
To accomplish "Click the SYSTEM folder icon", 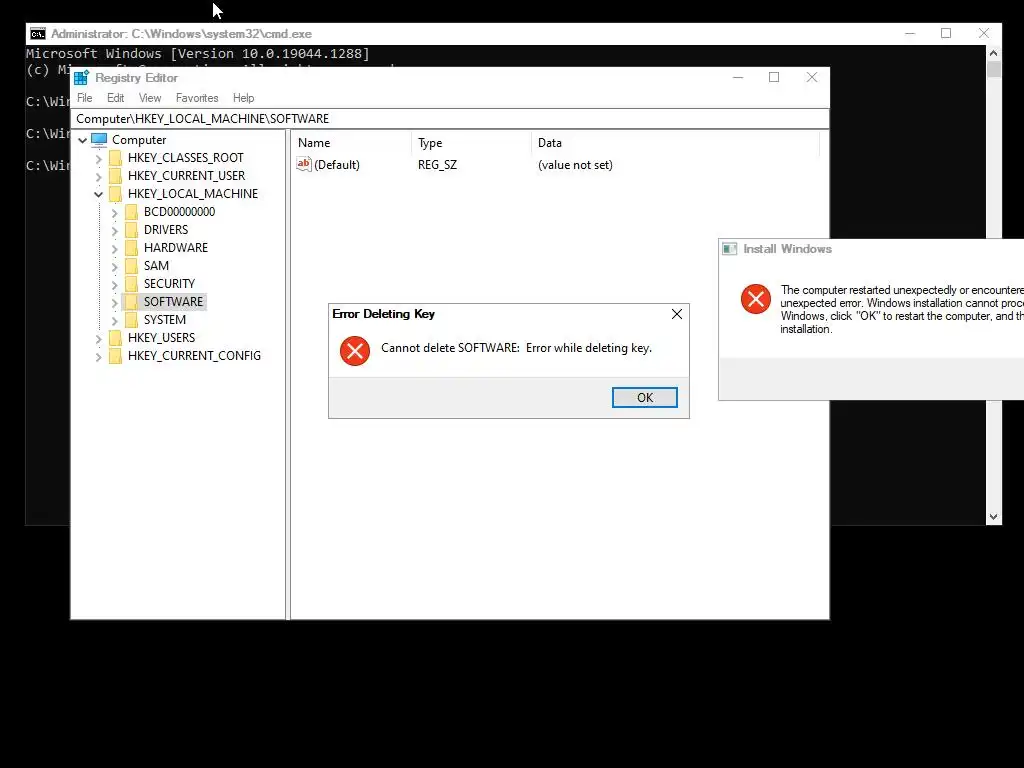I will coord(131,319).
